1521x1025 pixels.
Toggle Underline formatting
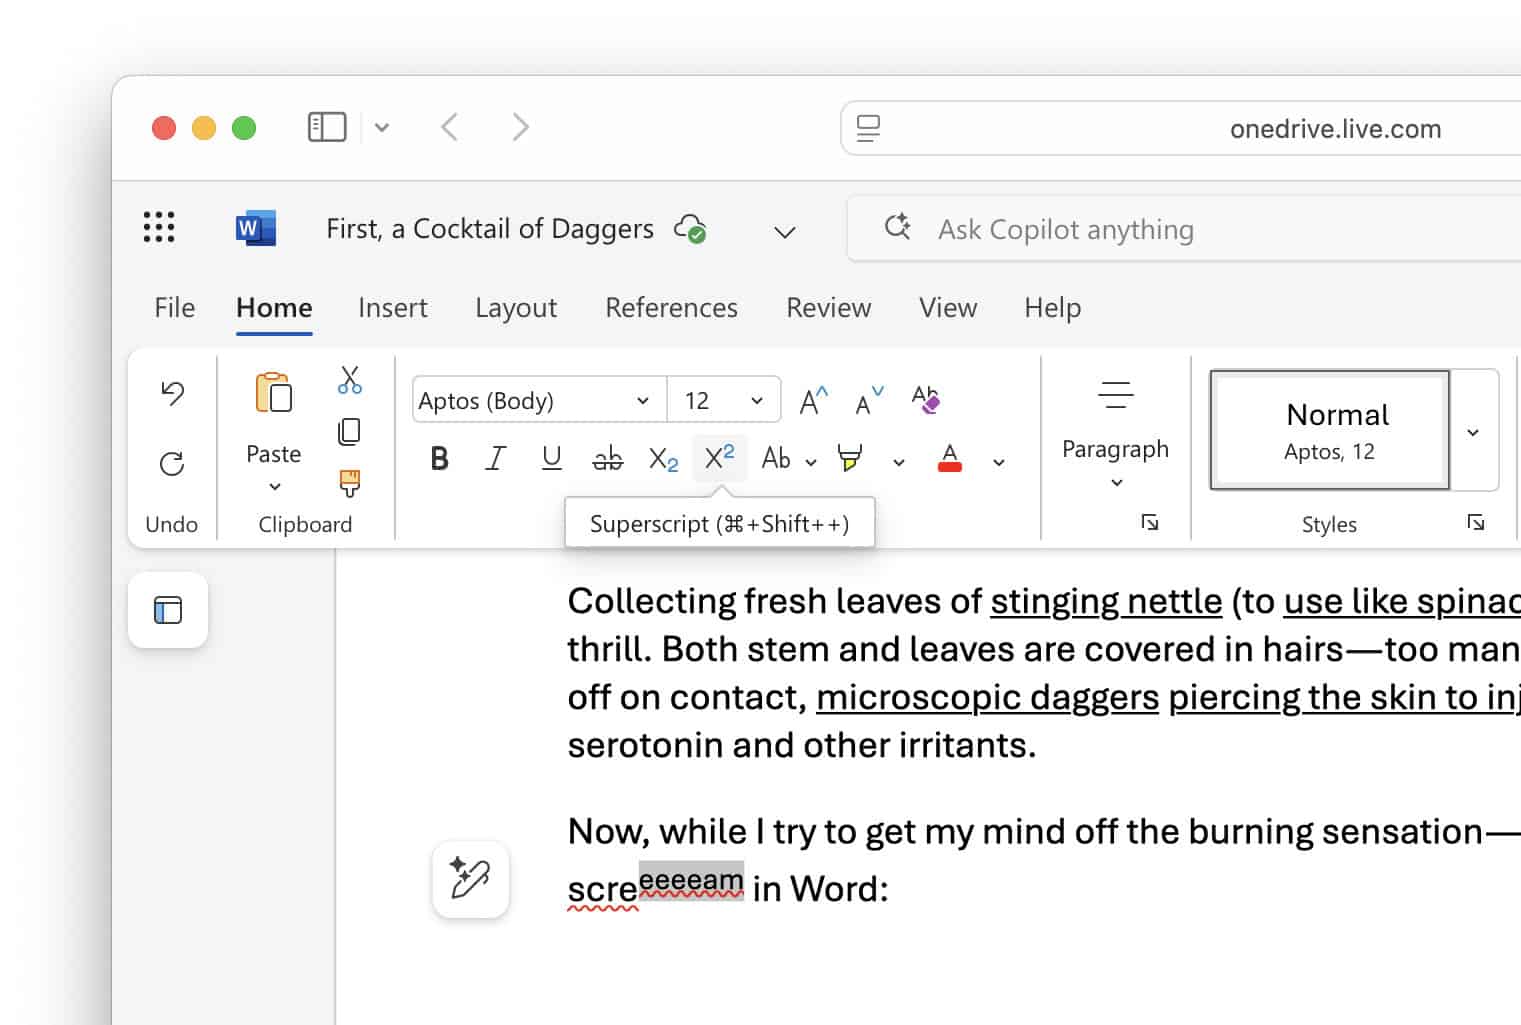[x=551, y=458]
